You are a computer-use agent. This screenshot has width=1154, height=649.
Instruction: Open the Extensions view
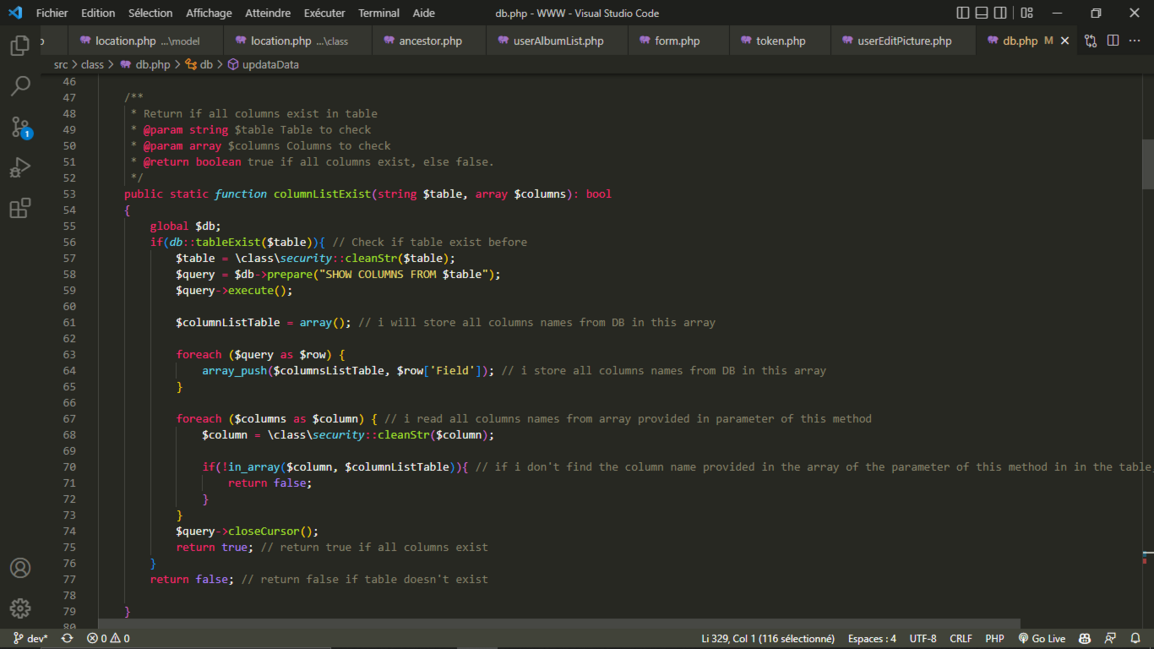[x=20, y=208]
